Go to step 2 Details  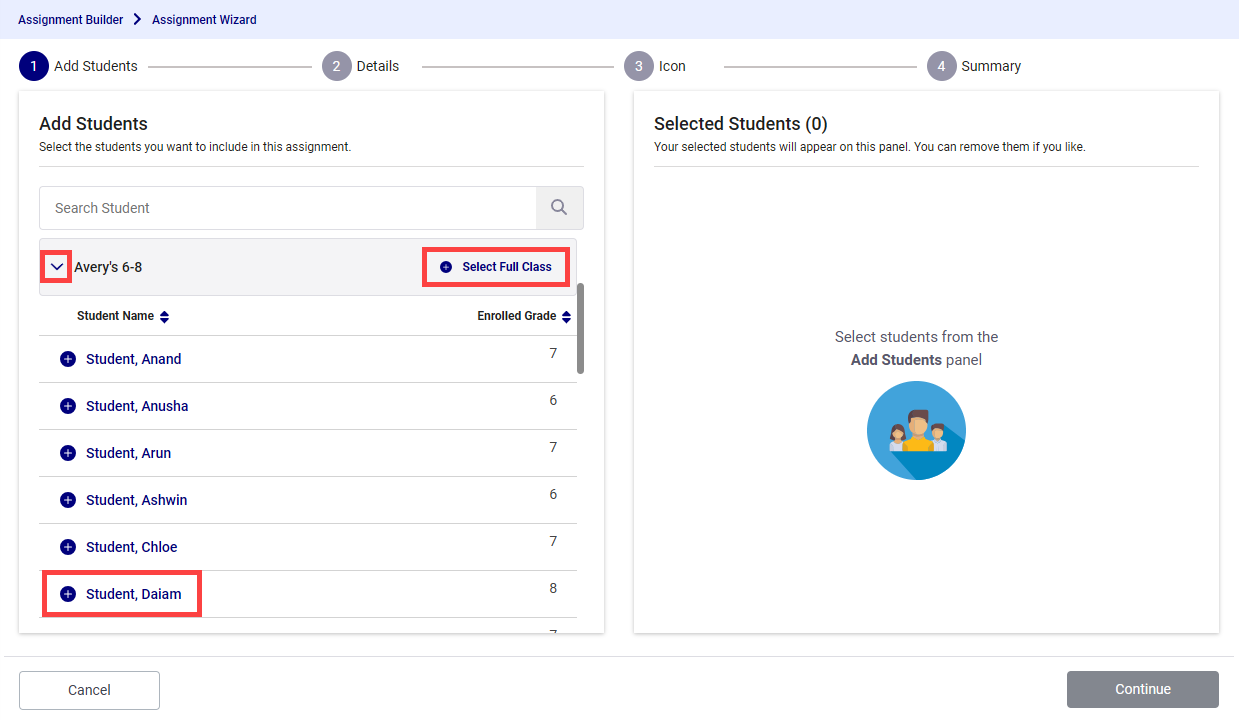click(x=361, y=66)
